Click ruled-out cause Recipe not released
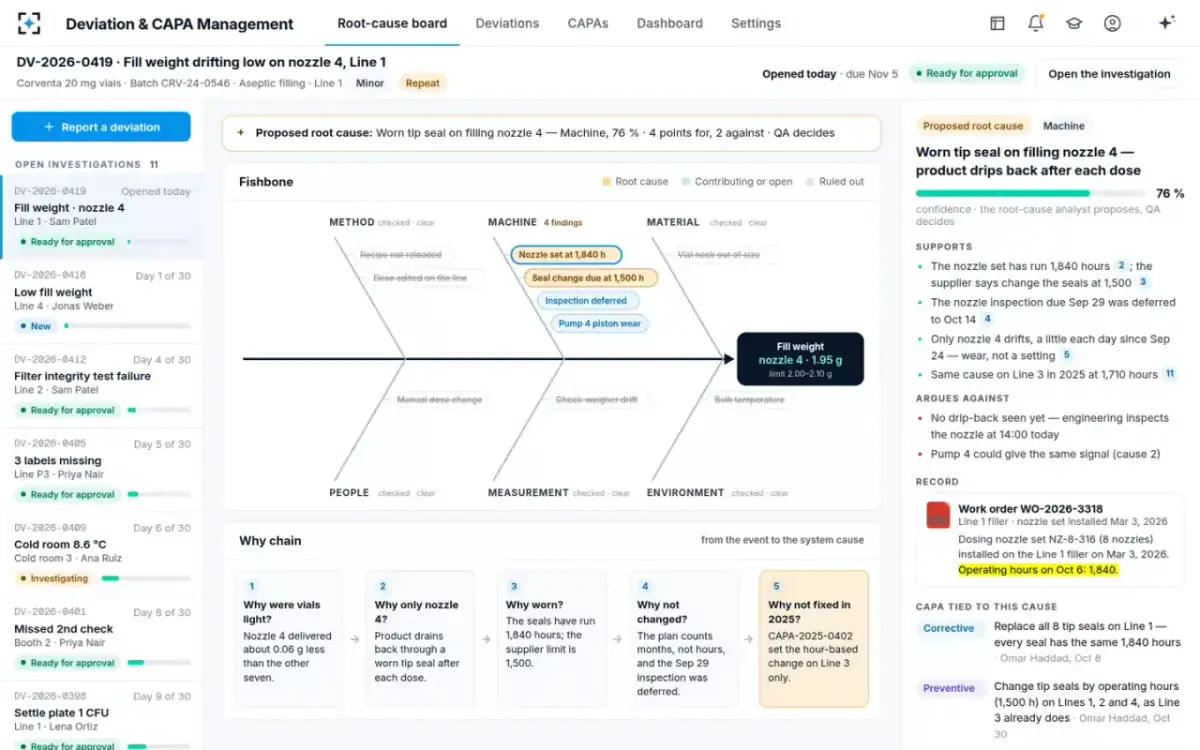The height and width of the screenshot is (750, 1200). (x=401, y=255)
